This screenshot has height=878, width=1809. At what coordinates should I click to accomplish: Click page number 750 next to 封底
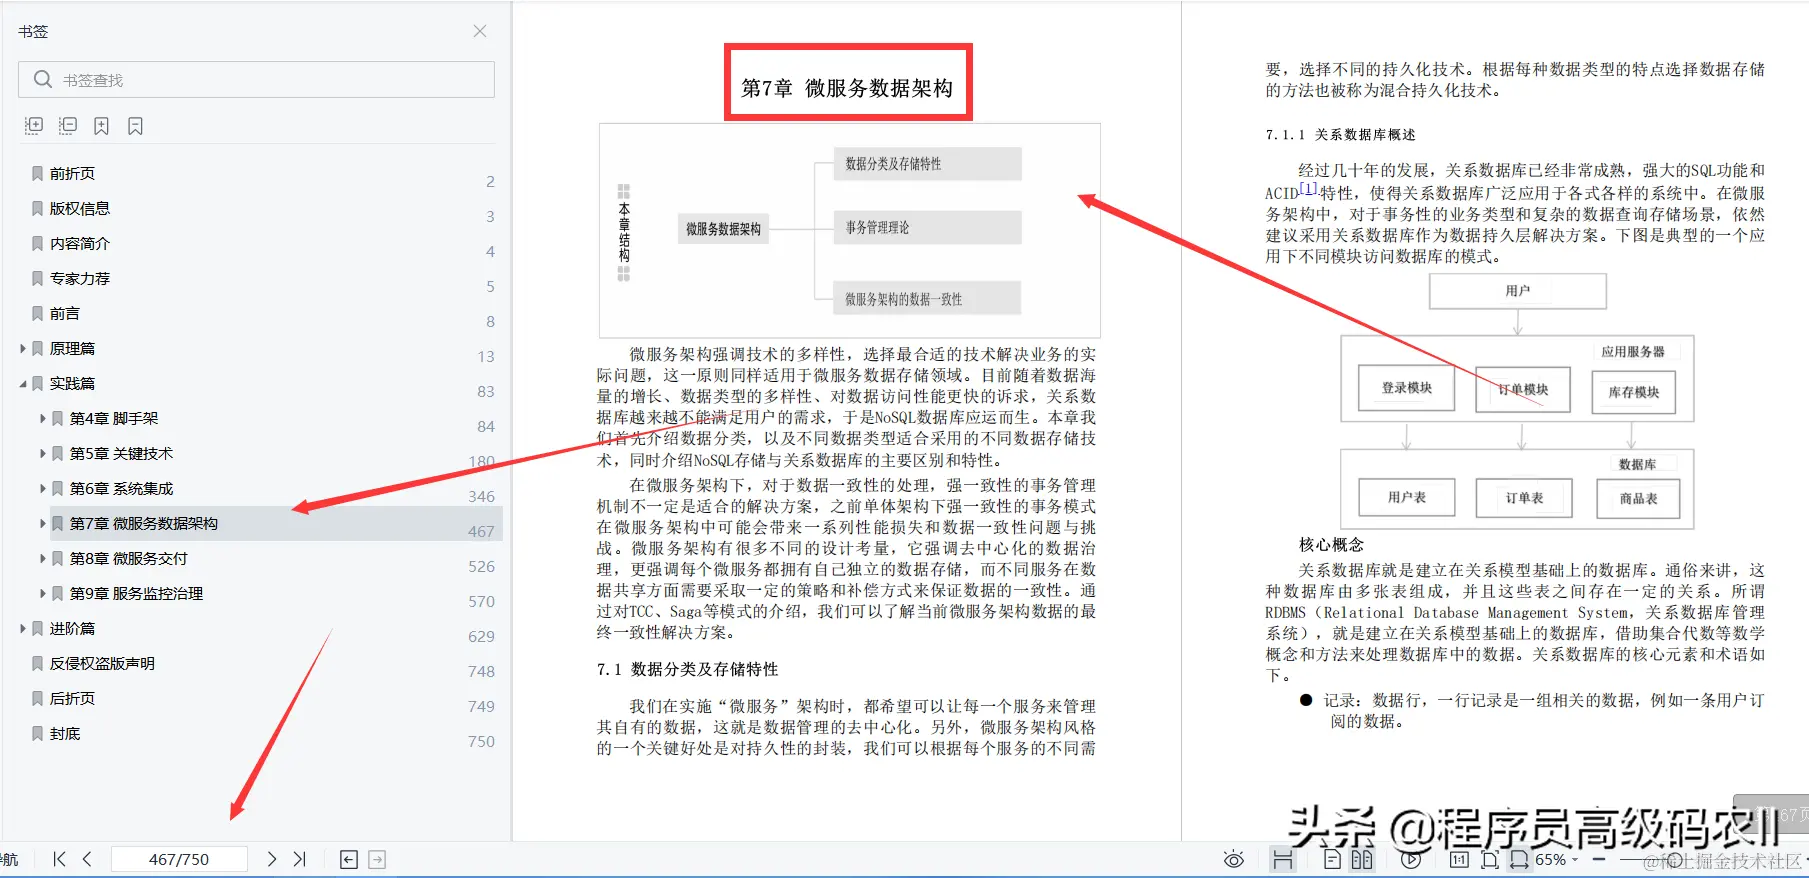coord(481,741)
